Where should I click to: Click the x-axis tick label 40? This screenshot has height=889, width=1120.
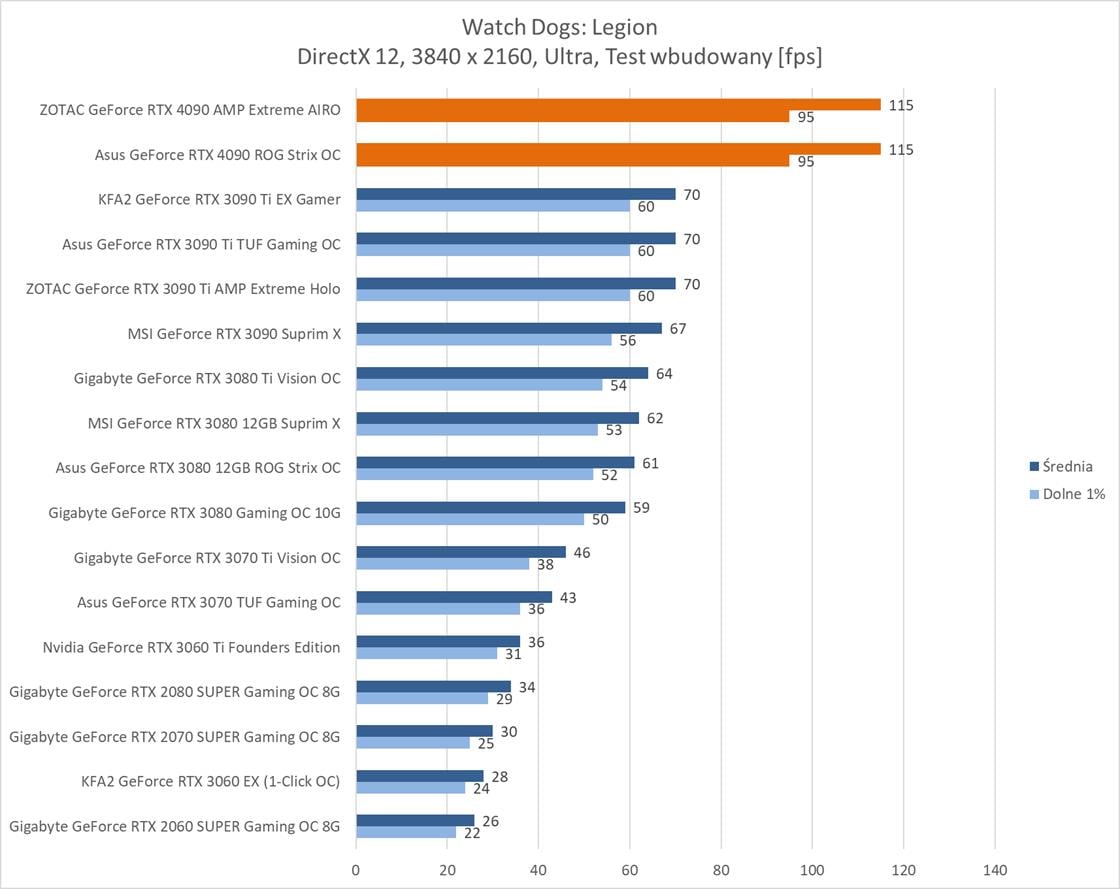click(538, 870)
